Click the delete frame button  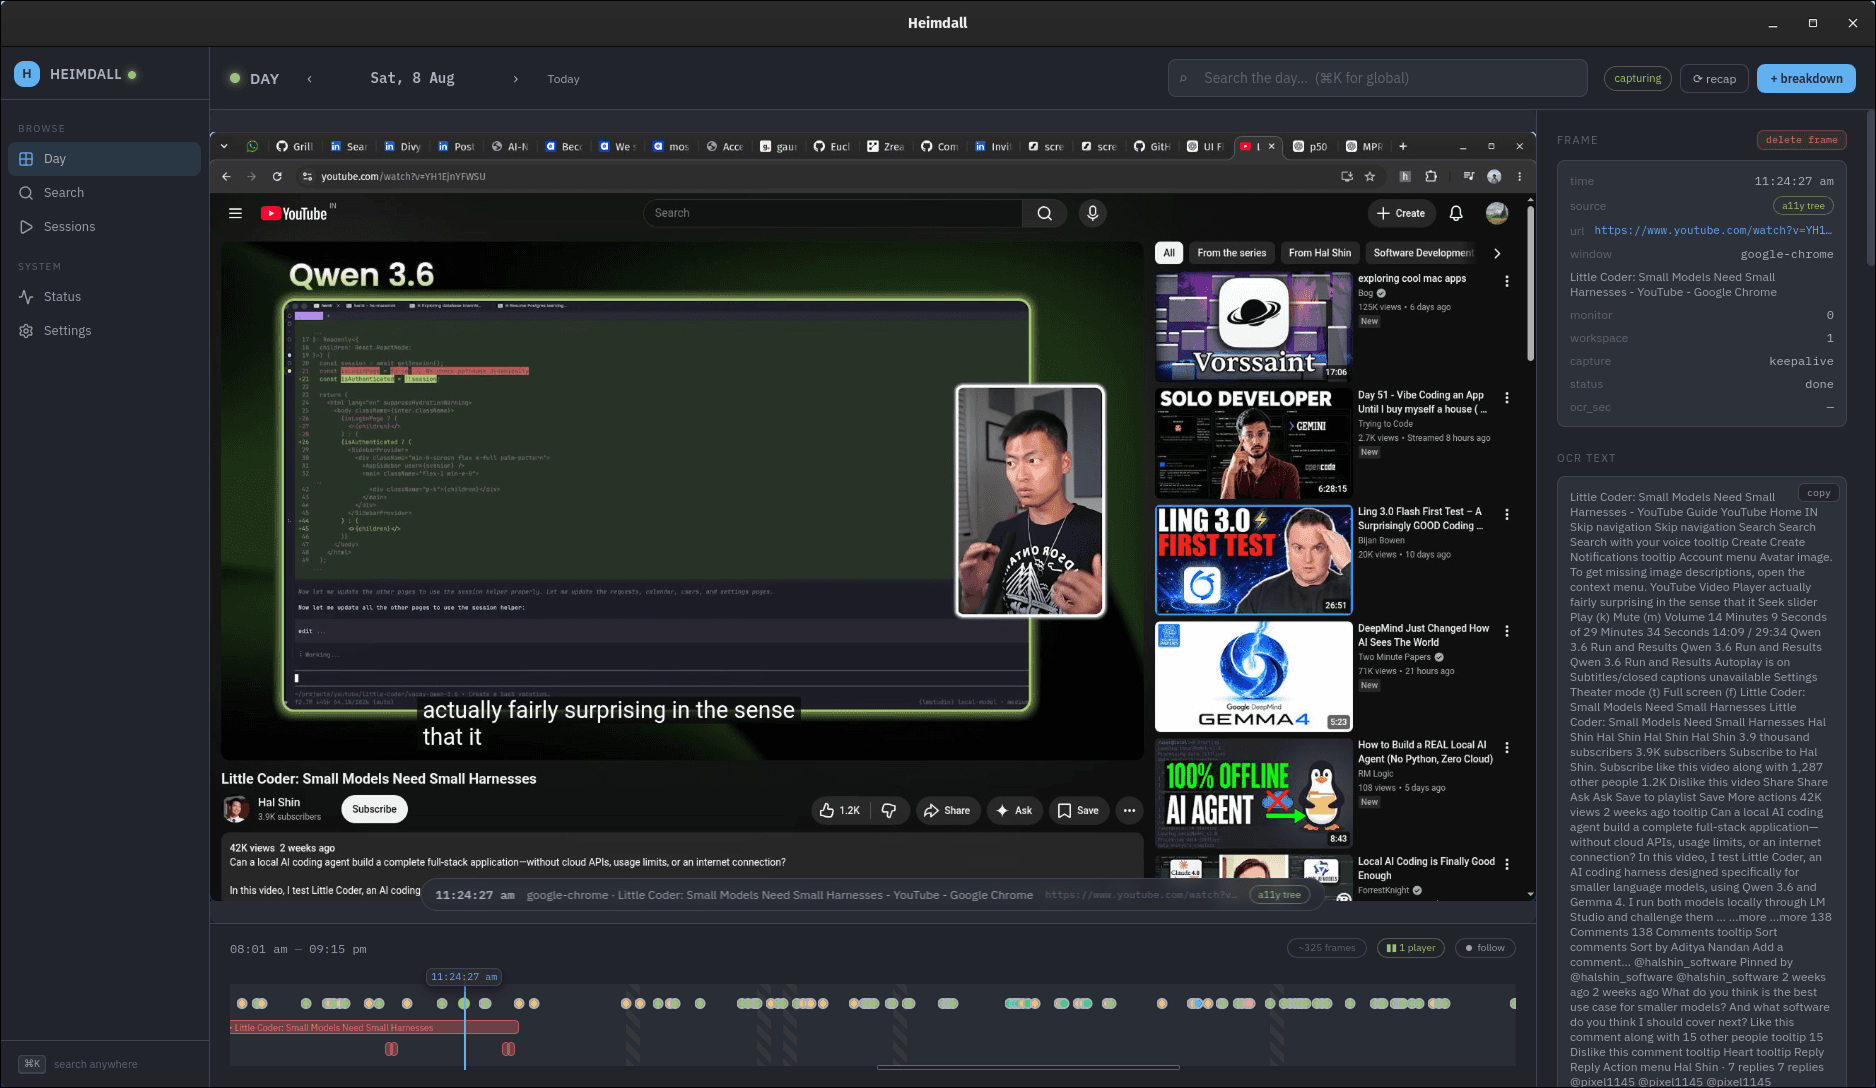point(1801,140)
